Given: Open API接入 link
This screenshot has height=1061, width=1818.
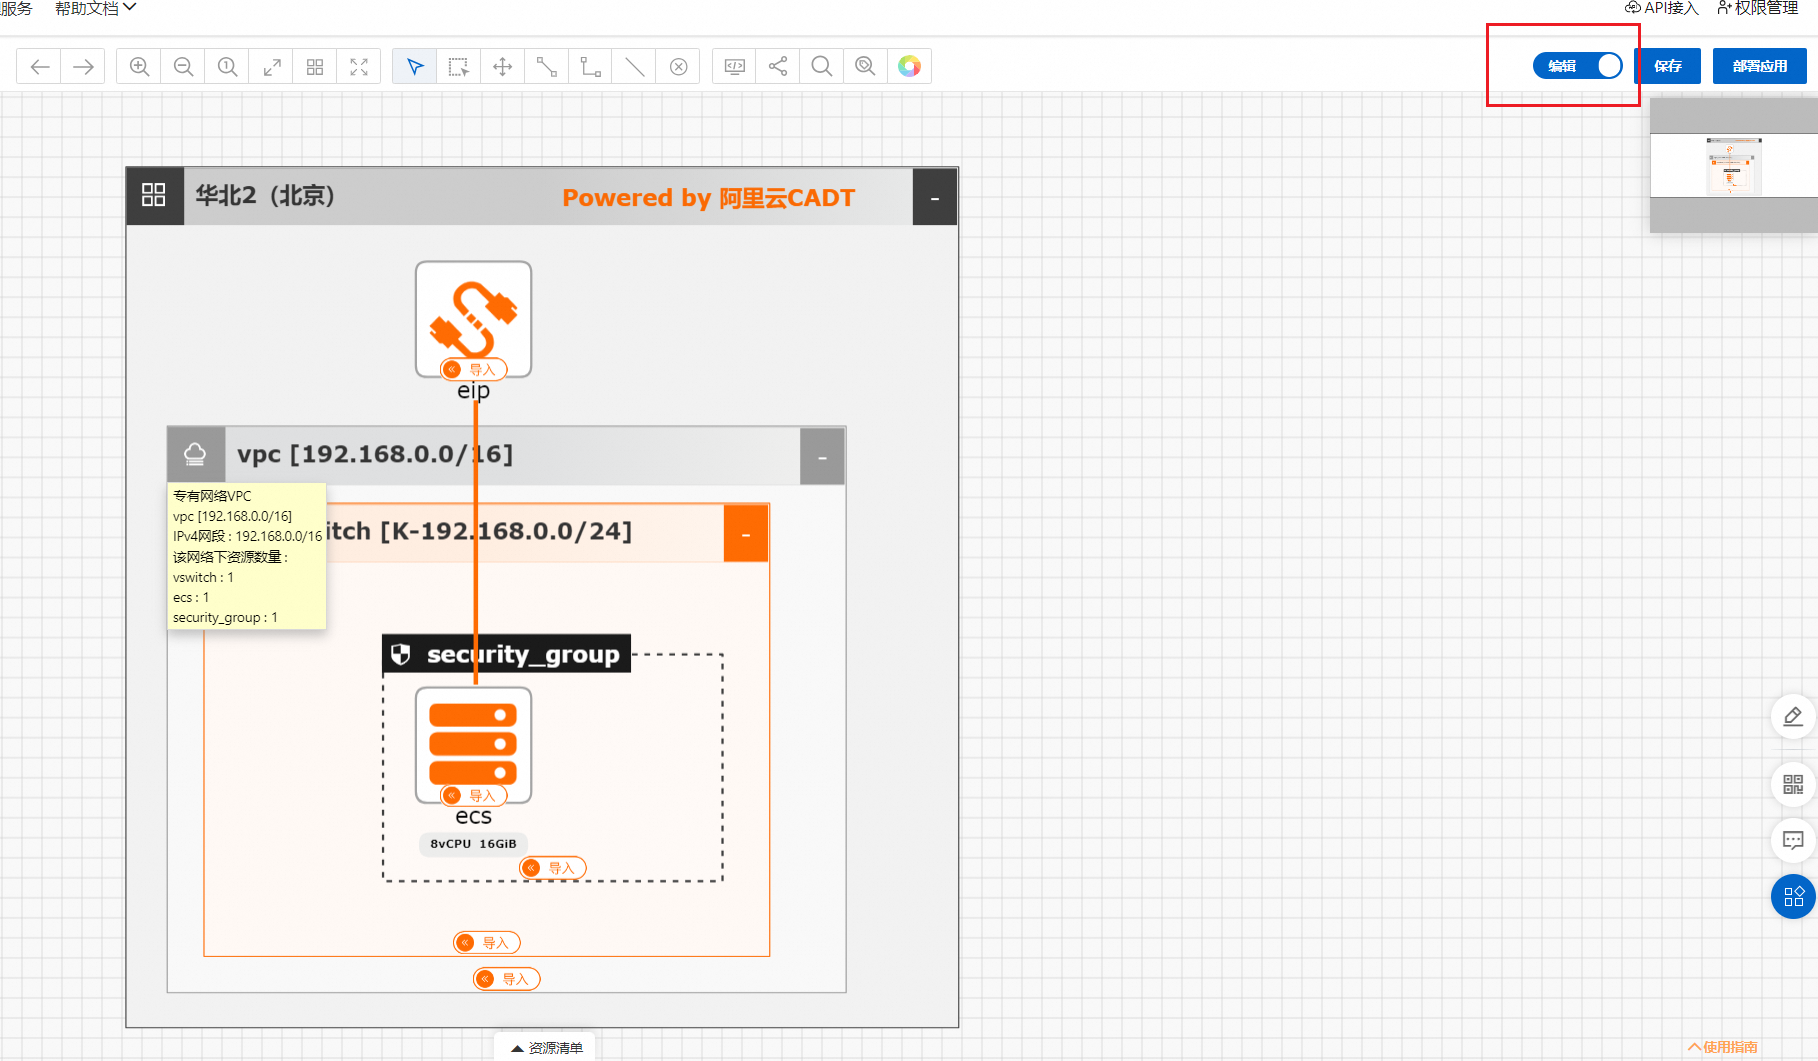Looking at the screenshot, I should pos(1662,8).
